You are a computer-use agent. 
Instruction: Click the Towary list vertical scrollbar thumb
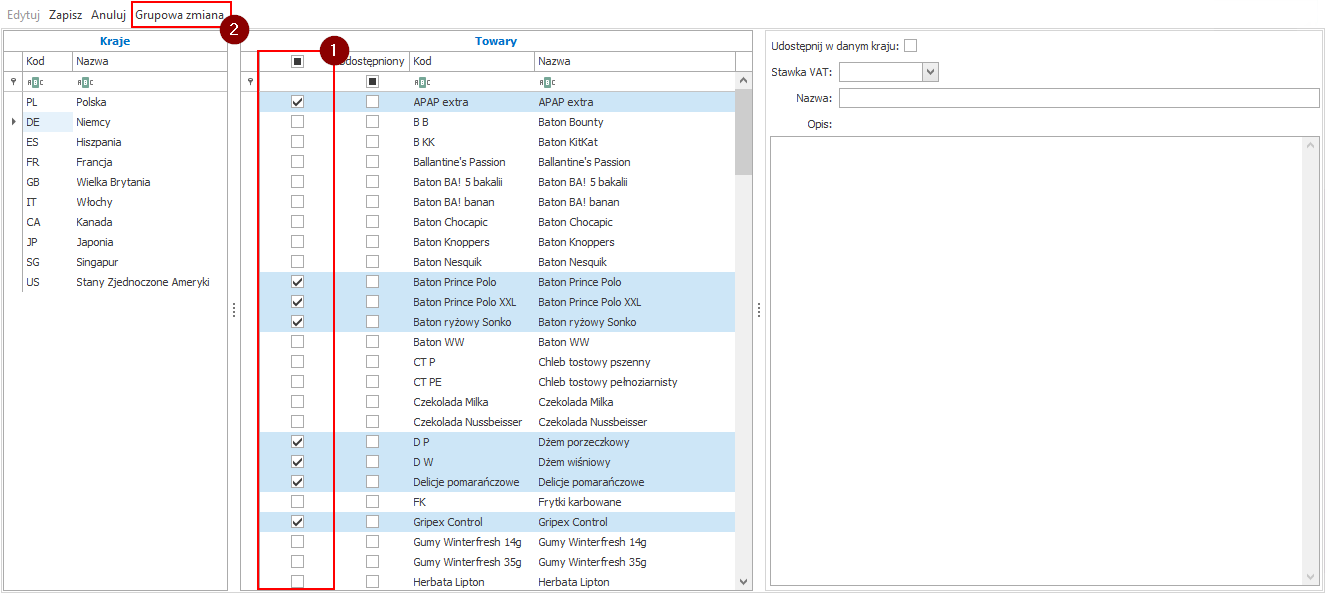(743, 132)
